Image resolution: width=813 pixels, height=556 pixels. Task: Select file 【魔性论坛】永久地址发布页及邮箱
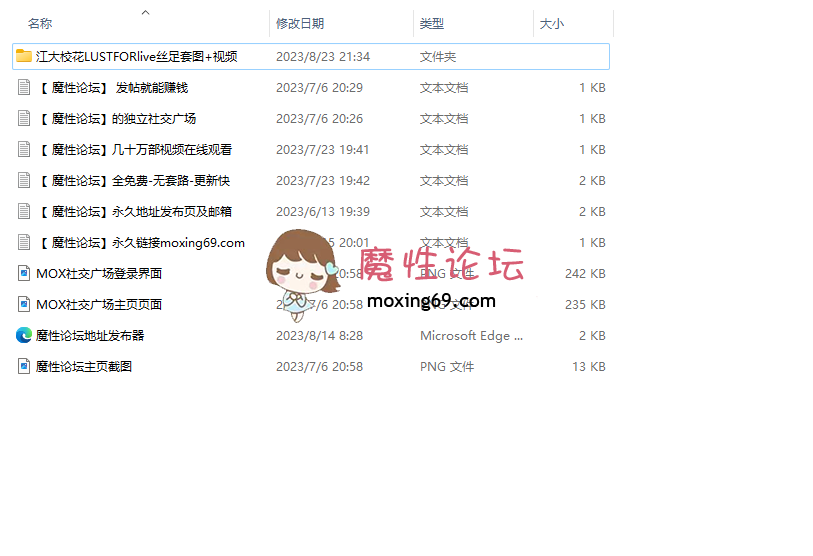click(134, 212)
